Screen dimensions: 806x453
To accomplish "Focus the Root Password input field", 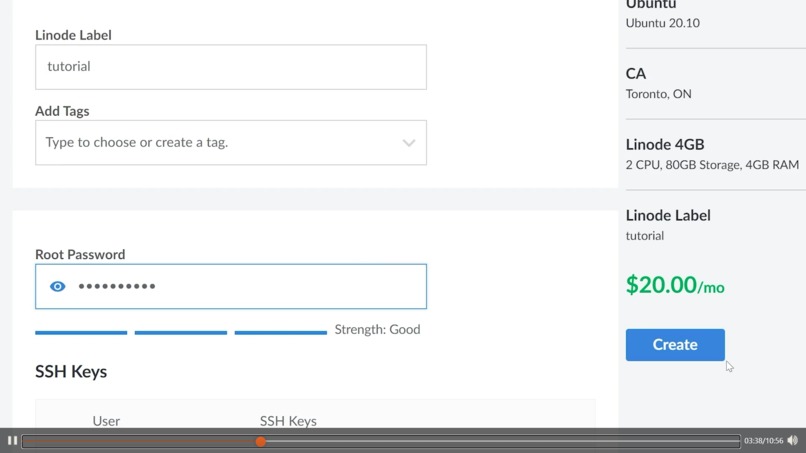I will pyautogui.click(x=231, y=286).
